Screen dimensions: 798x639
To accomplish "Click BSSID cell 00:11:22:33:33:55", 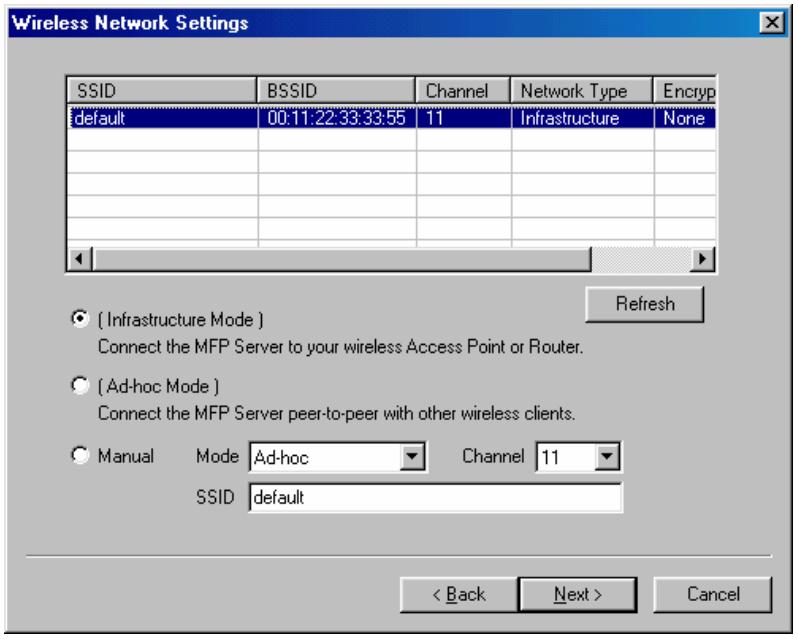I will [337, 118].
